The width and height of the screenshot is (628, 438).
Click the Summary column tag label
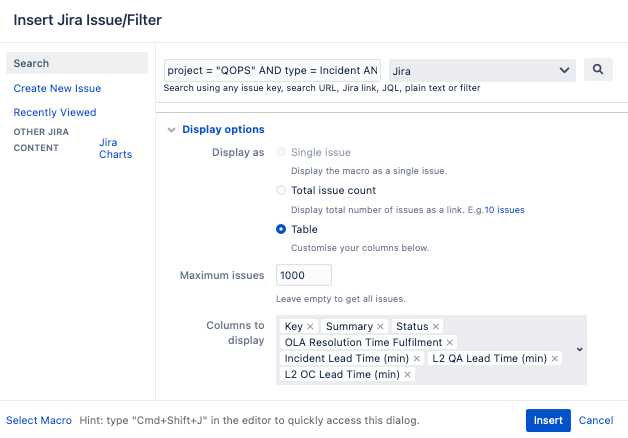coord(349,327)
